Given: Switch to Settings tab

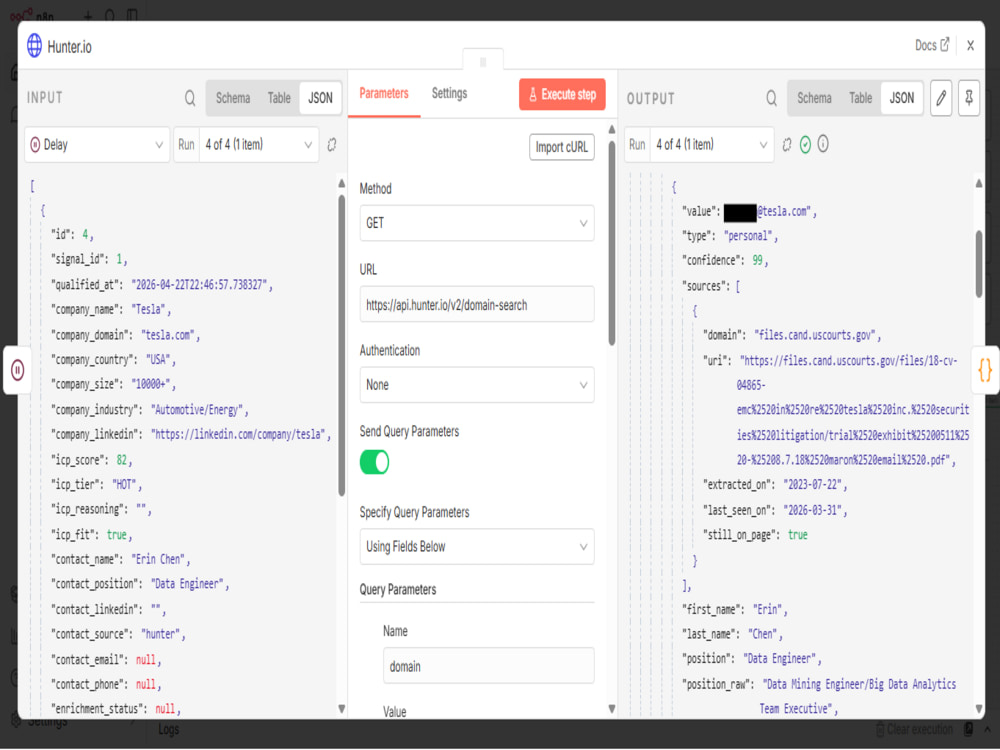Looking at the screenshot, I should click(449, 94).
